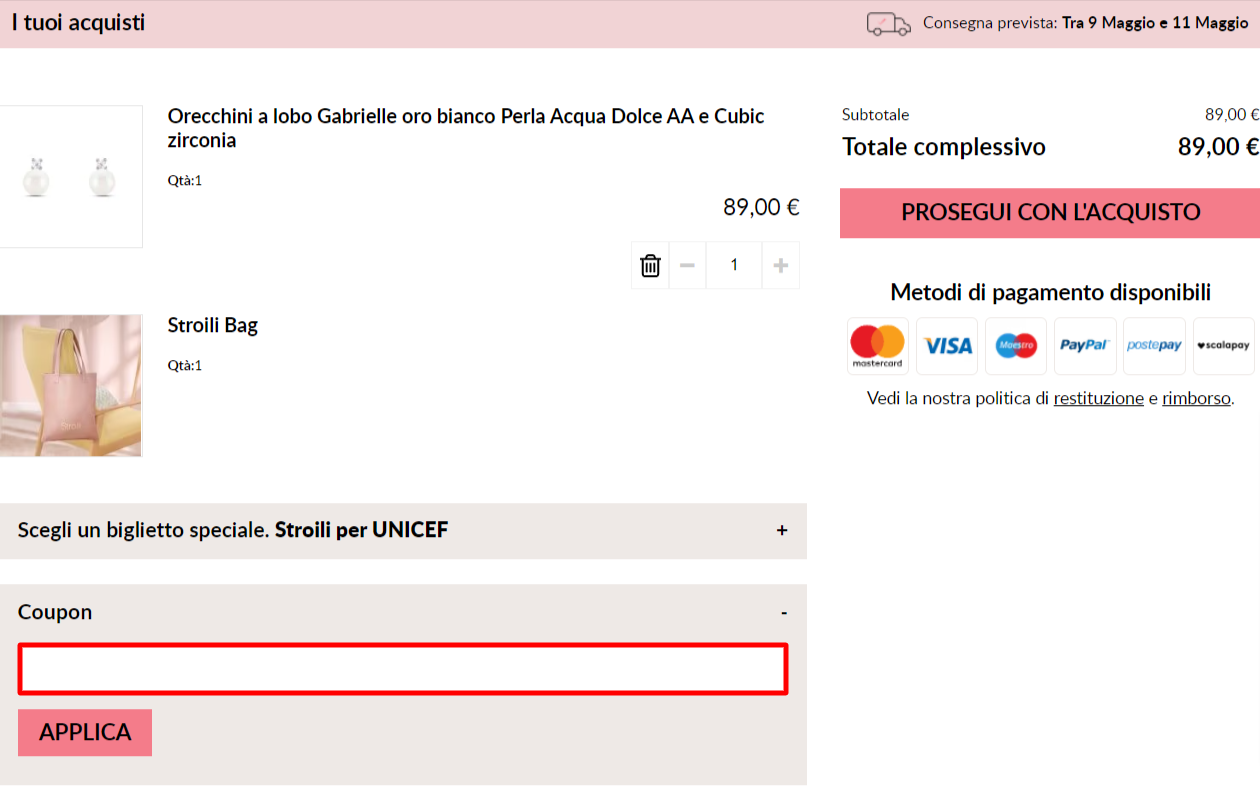Open the pearl earrings product thumbnail
The height and width of the screenshot is (786, 1260).
tap(71, 176)
